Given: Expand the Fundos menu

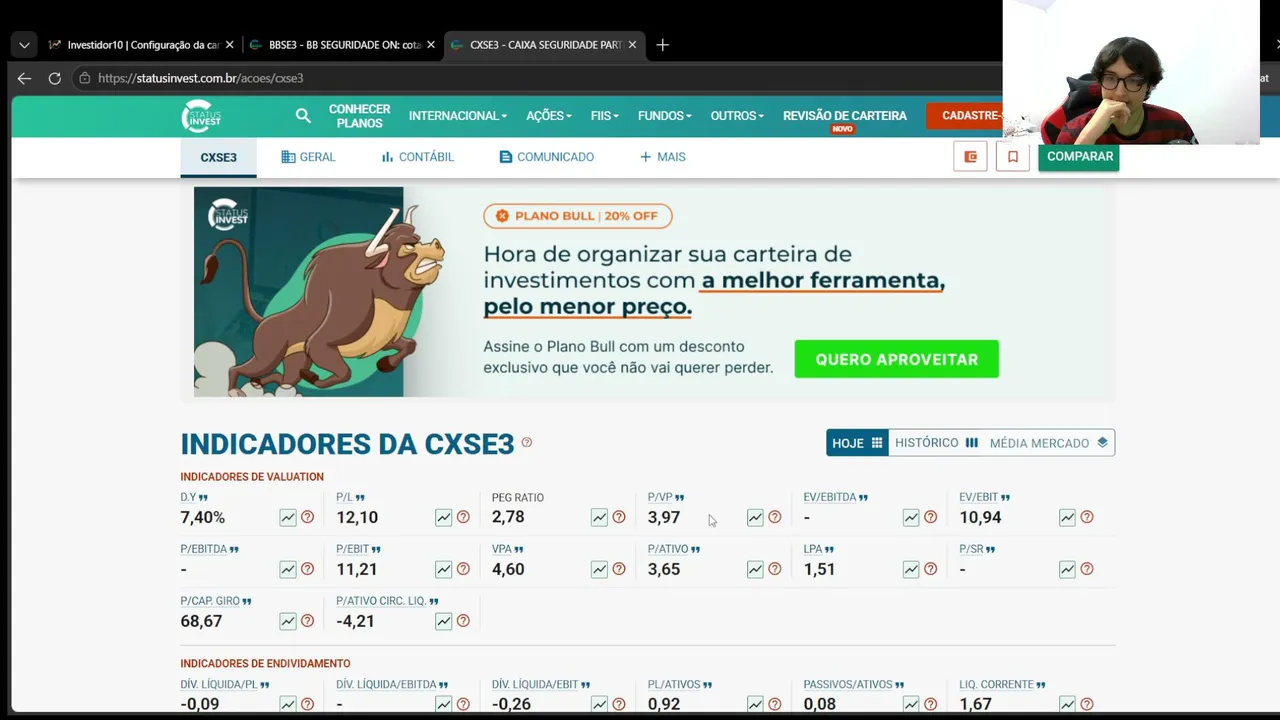Looking at the screenshot, I should (x=665, y=116).
